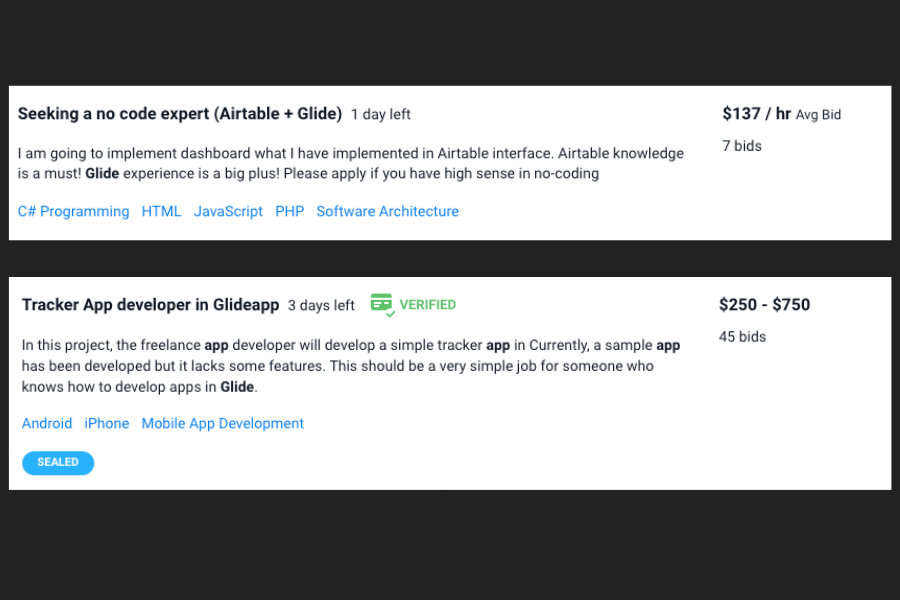Image resolution: width=900 pixels, height=600 pixels.
Task: Open the Mobile App Development tag
Action: [x=223, y=423]
